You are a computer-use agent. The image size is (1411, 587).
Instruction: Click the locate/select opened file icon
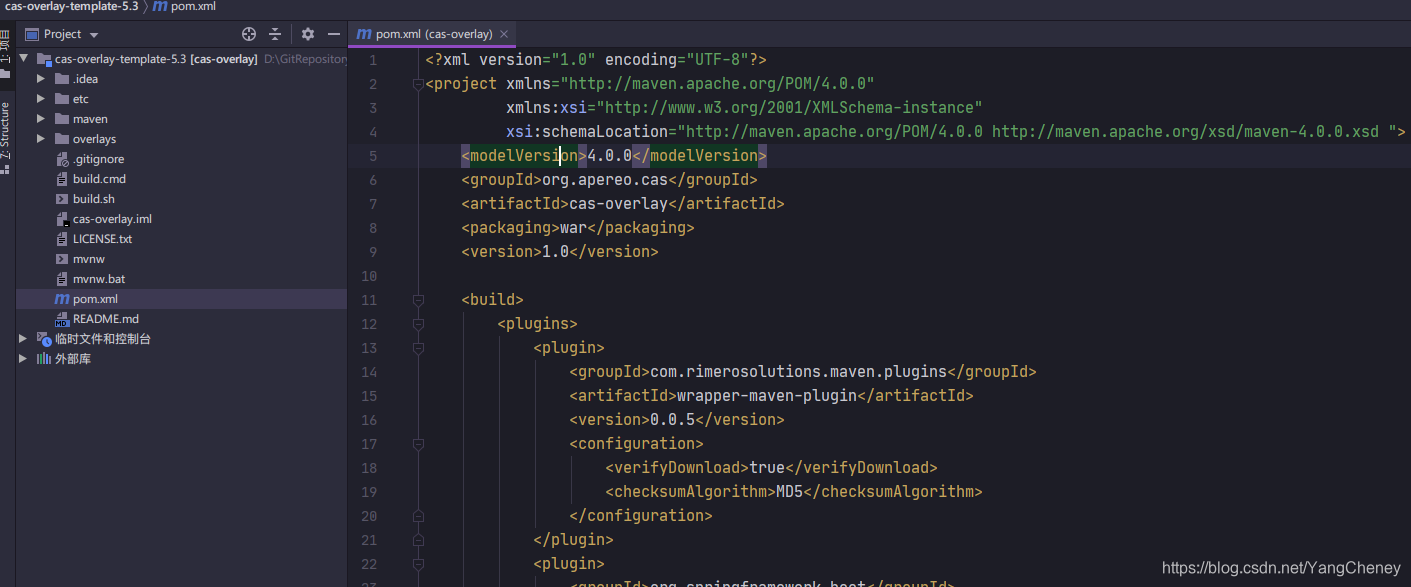[249, 34]
